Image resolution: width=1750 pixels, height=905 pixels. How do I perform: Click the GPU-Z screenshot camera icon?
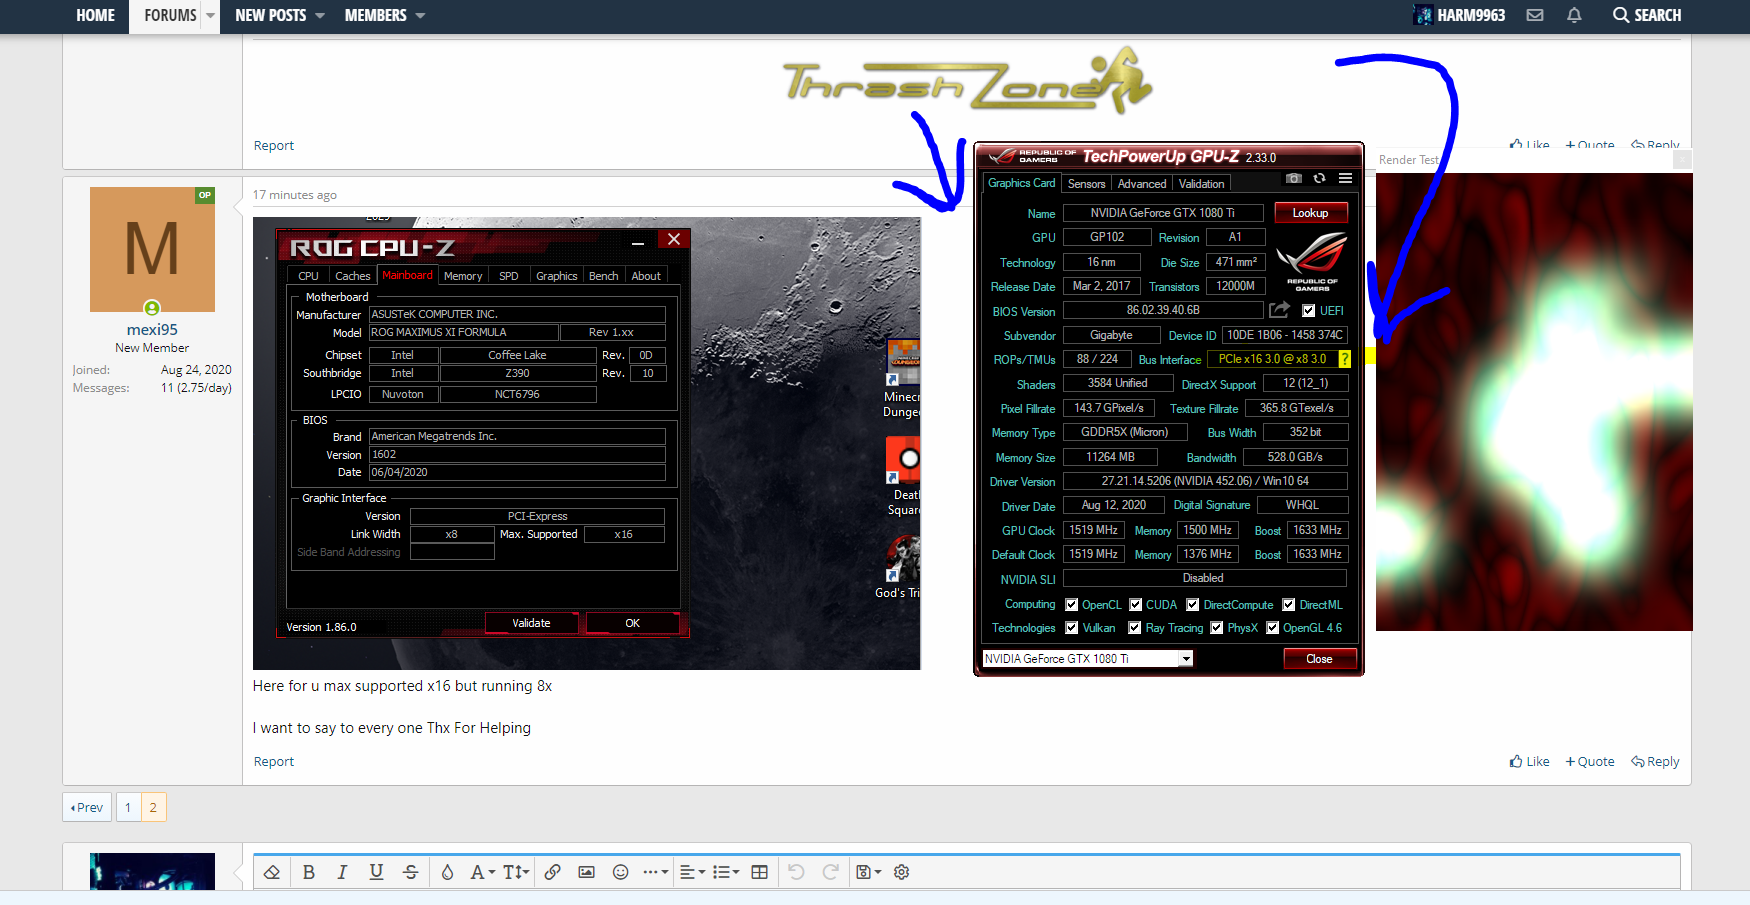(1294, 178)
